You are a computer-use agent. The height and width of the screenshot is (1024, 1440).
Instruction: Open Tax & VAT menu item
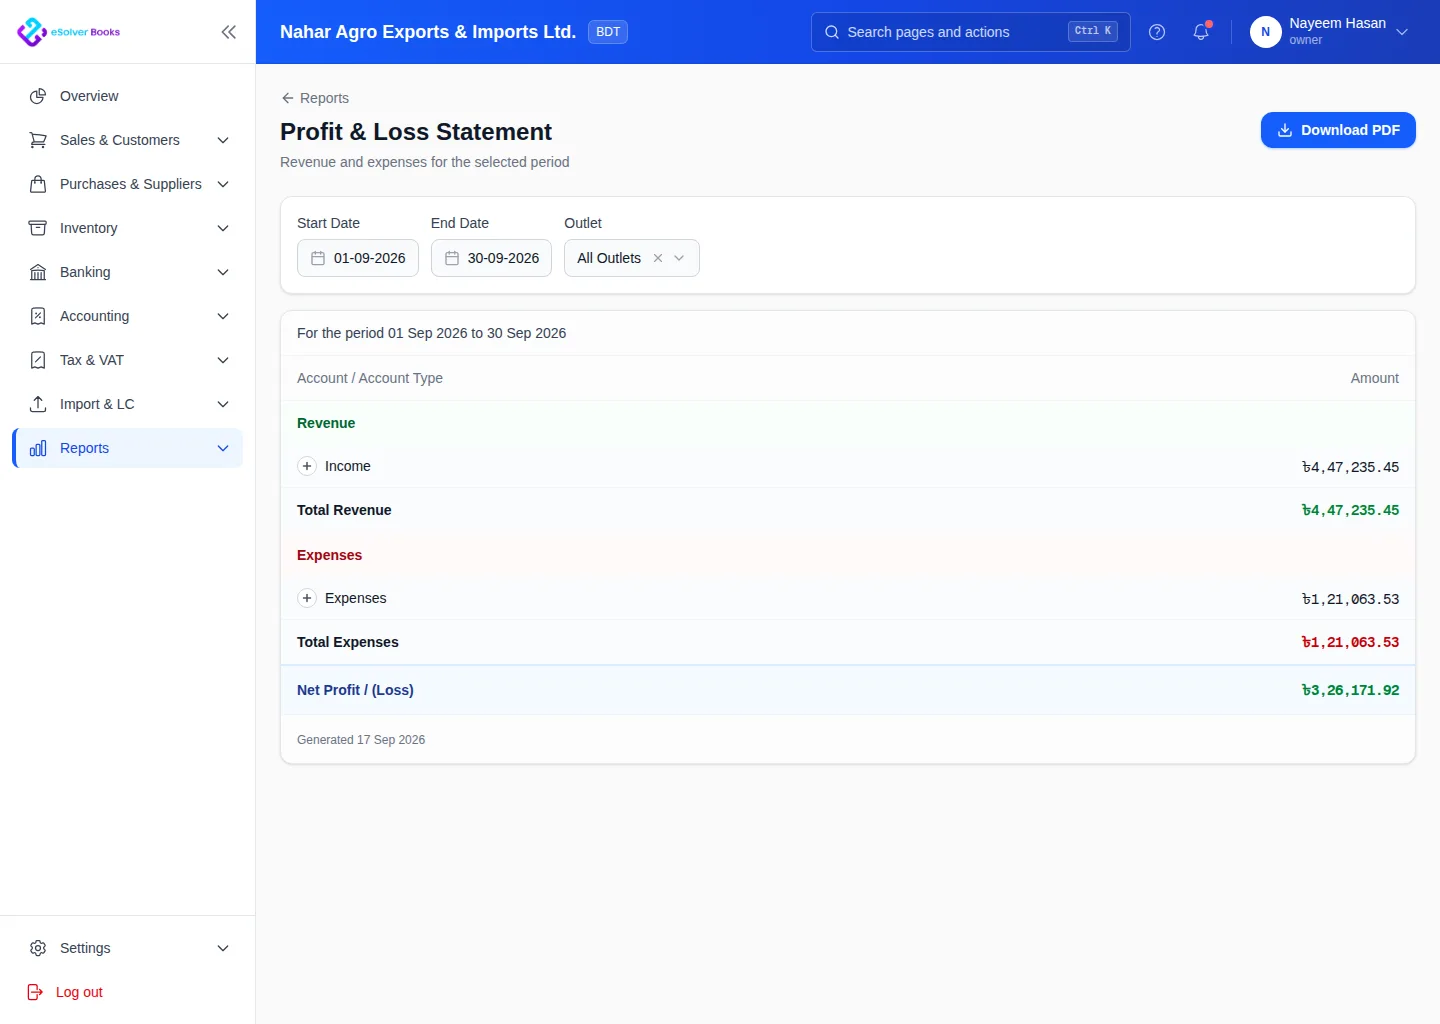(x=128, y=360)
